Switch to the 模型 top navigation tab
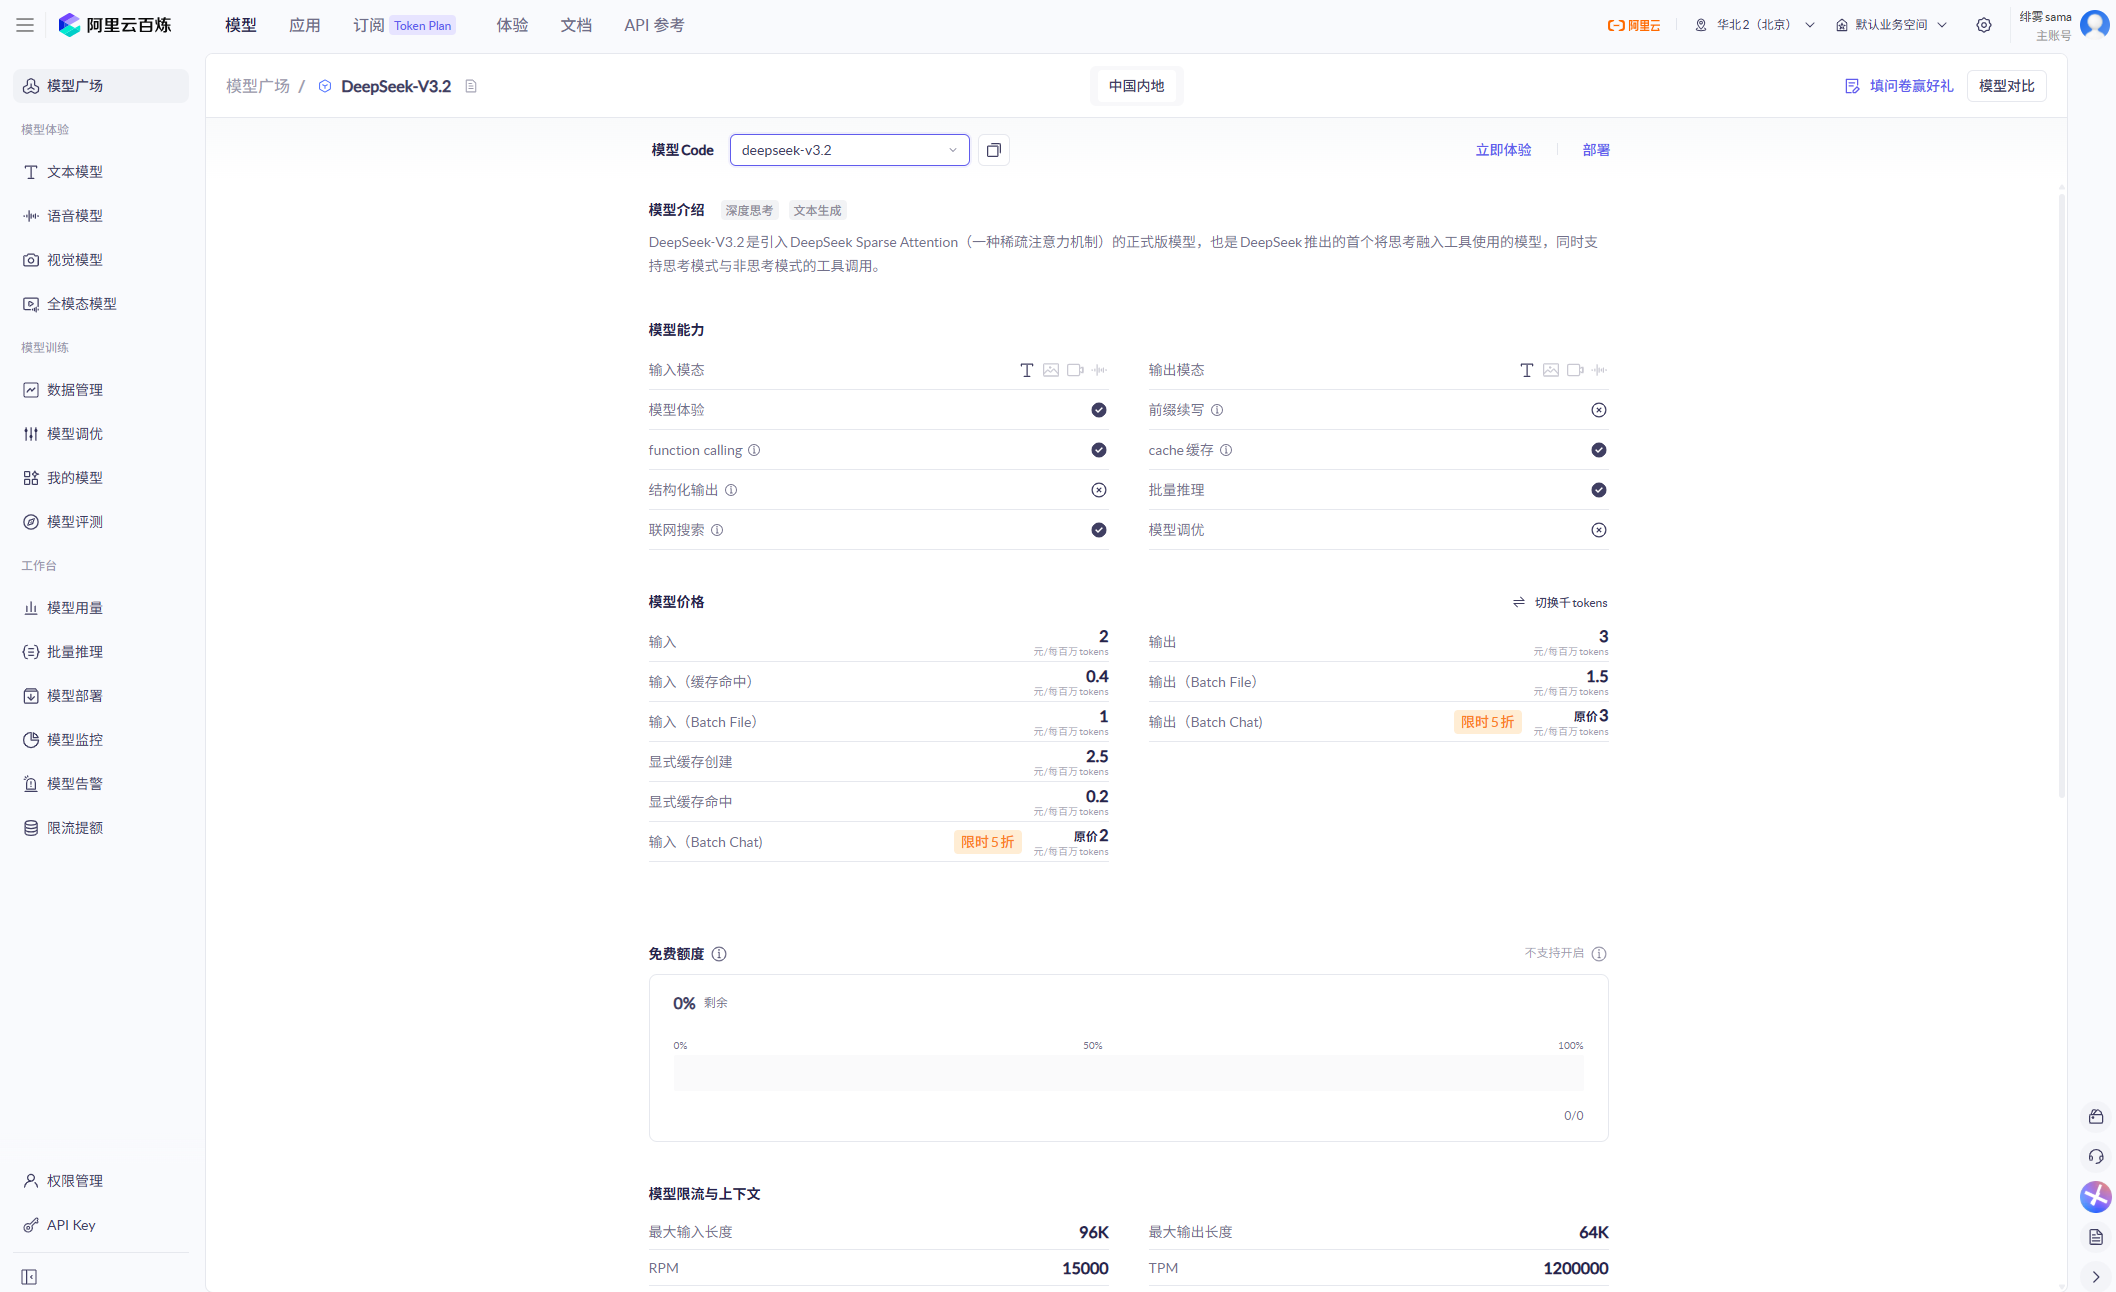 click(x=241, y=25)
